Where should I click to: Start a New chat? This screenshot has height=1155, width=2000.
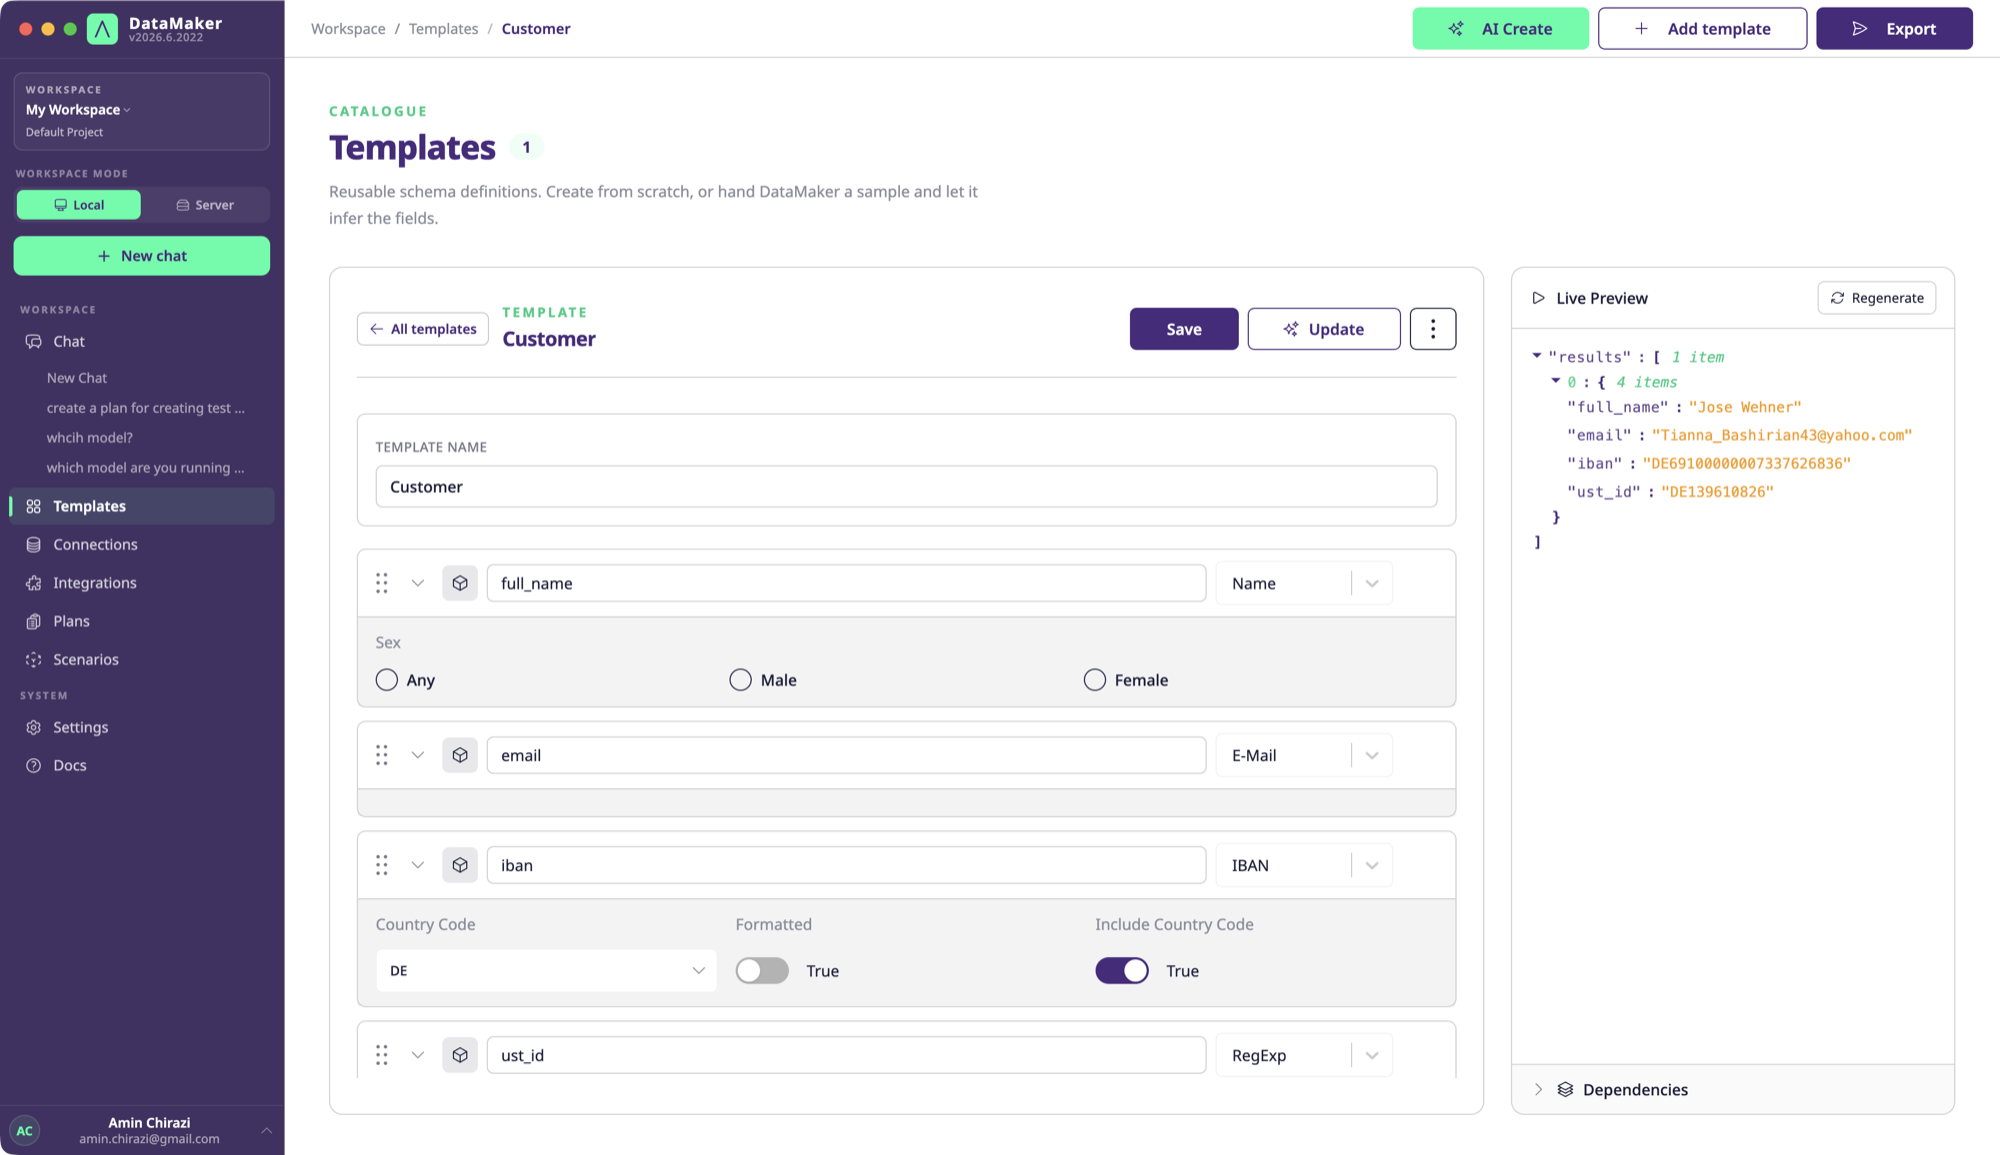pos(142,256)
